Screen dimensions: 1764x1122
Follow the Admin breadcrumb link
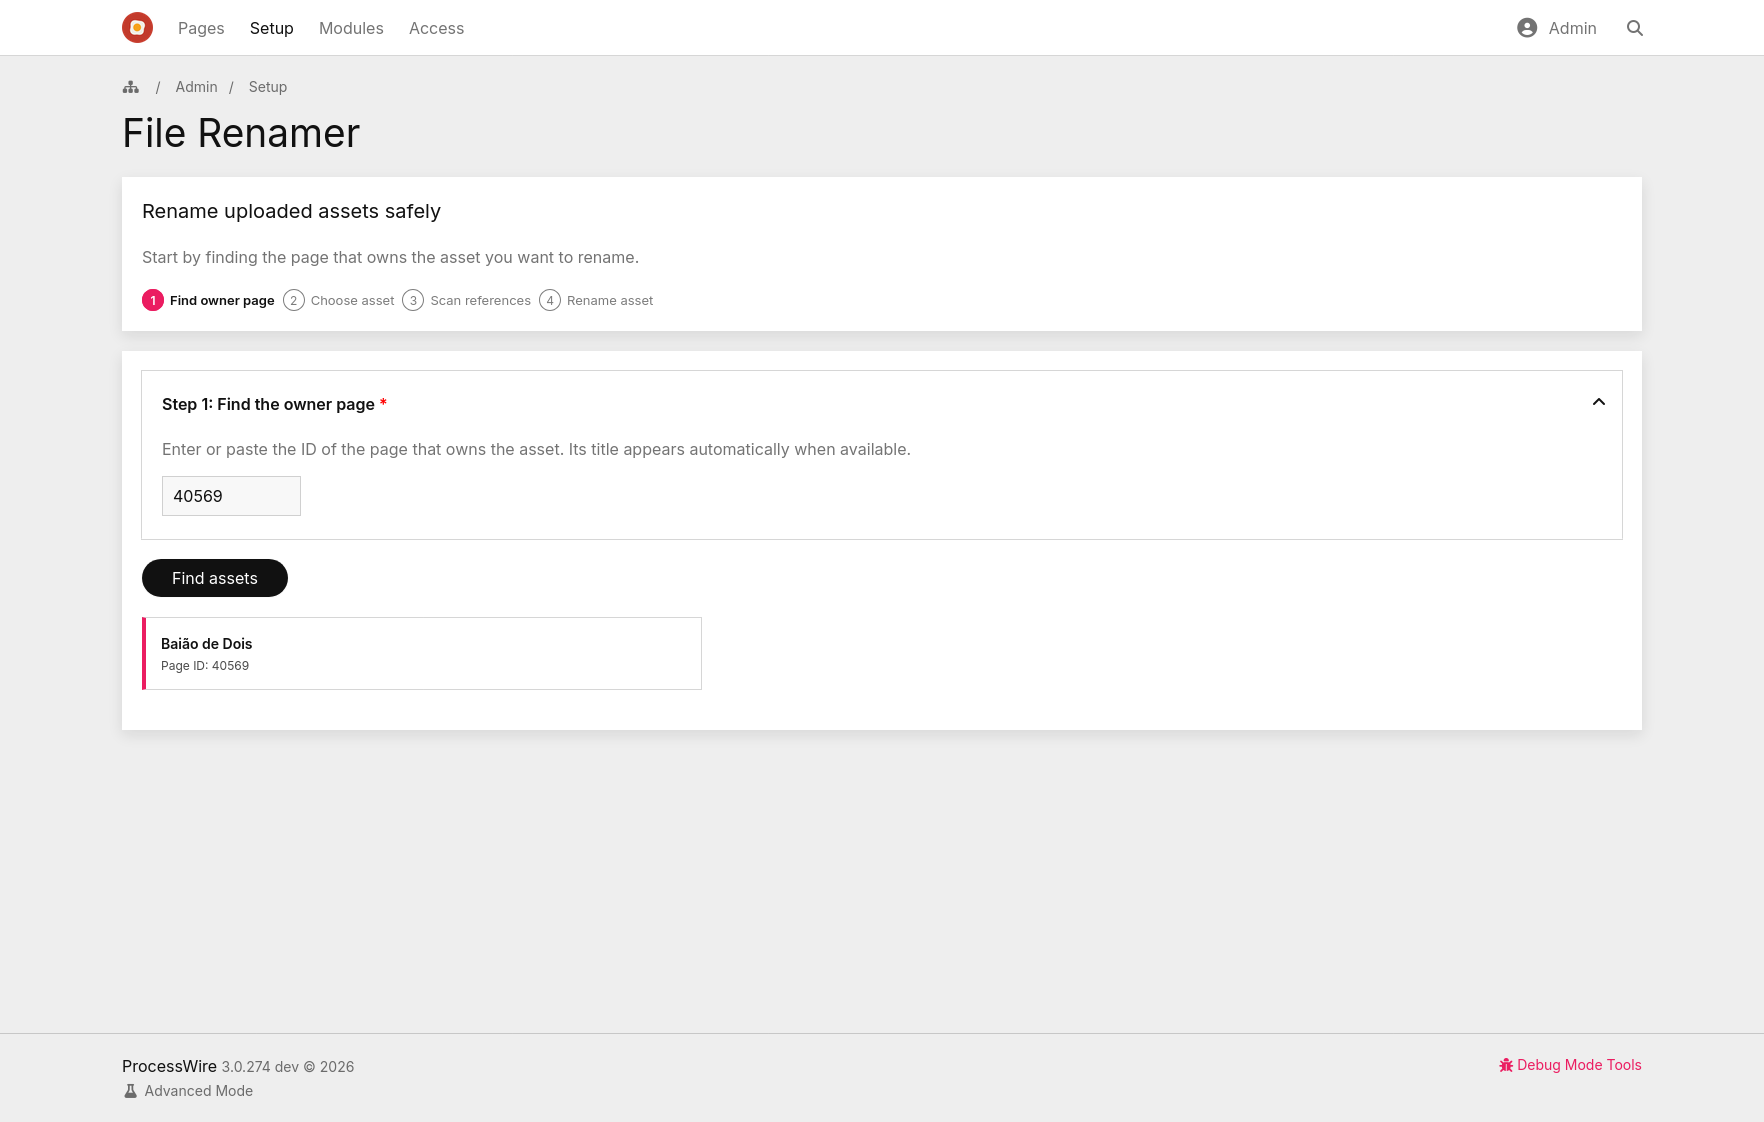pos(196,87)
